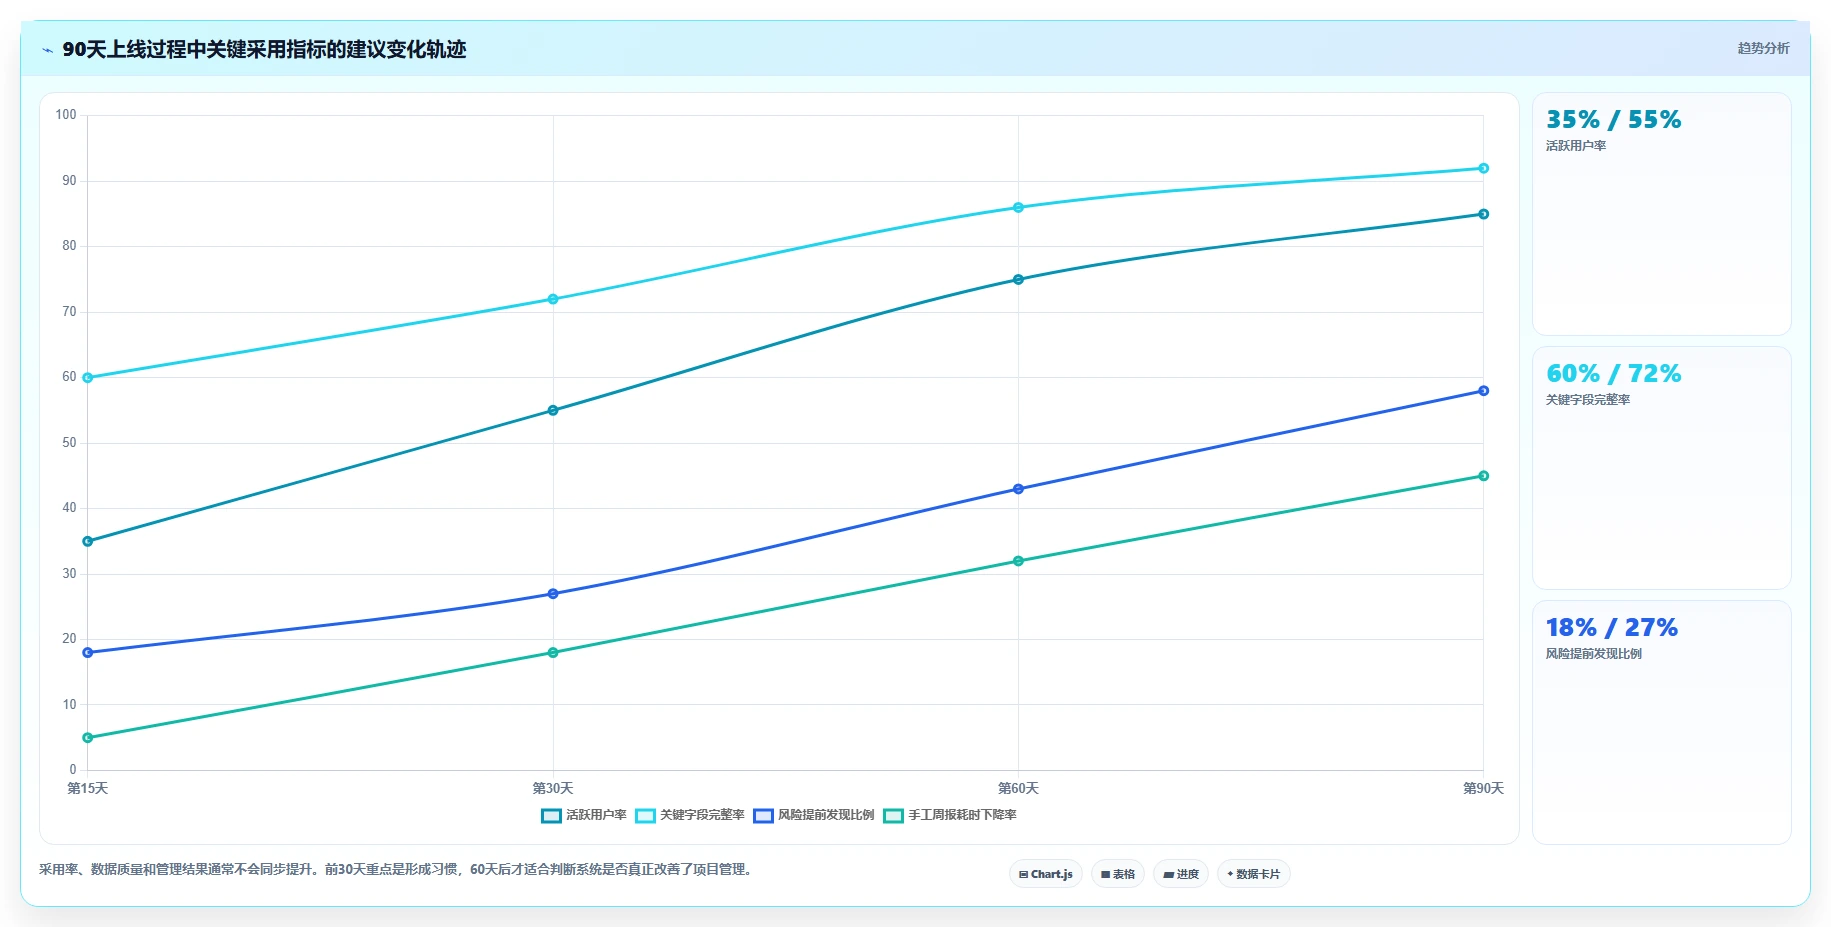Select the Chart.js pill tag
1831x927 pixels.
click(1046, 874)
